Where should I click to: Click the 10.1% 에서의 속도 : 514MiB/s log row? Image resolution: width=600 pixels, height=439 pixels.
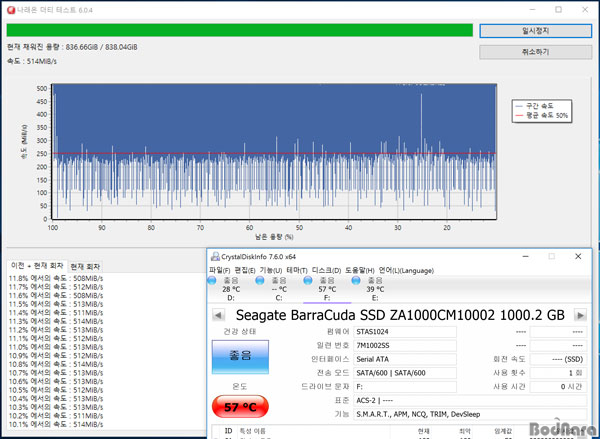point(56,424)
